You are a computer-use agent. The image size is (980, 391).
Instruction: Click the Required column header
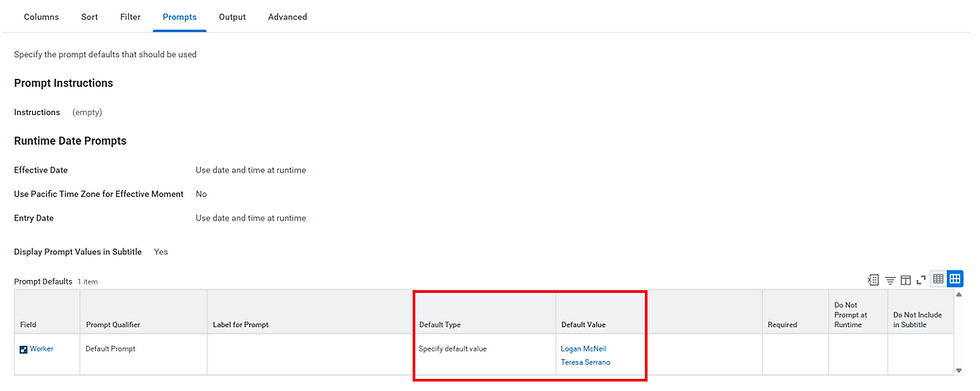click(795, 312)
